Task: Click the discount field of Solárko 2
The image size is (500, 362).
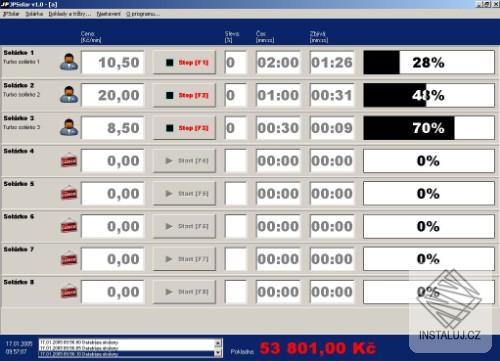Action: click(x=235, y=95)
